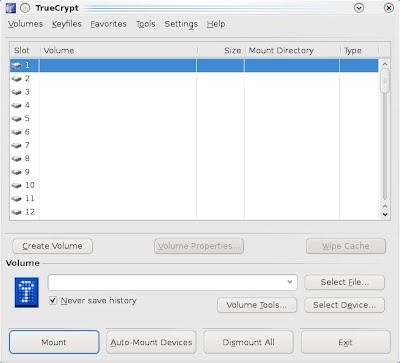
Task: Click Dismount All
Action: 249,342
